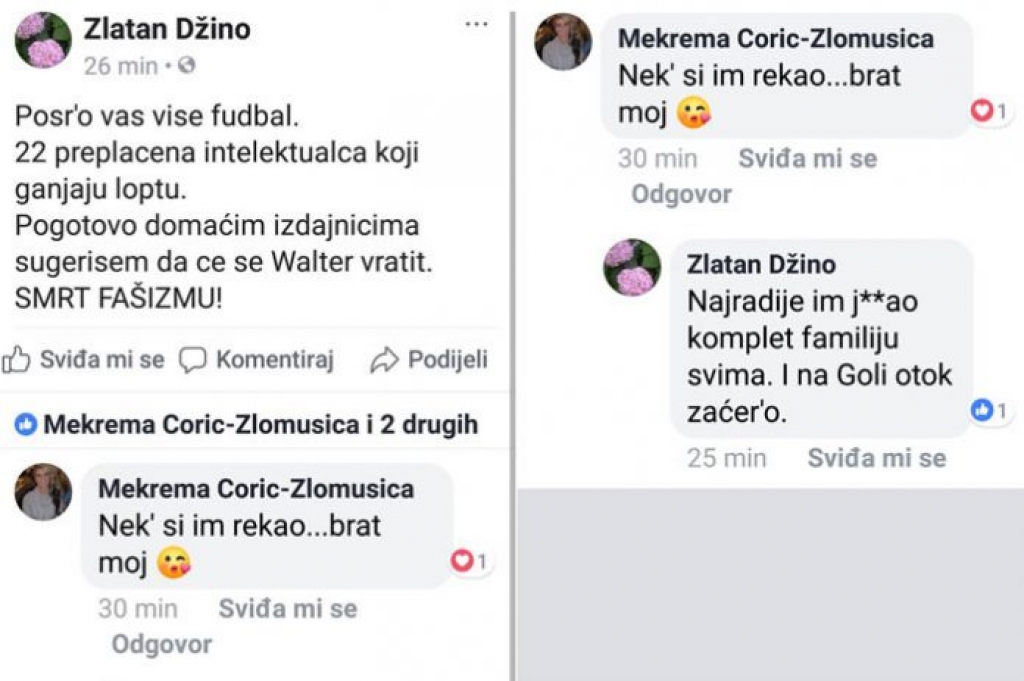This screenshot has width=1024, height=681.
Task: Click heart reaction on left Mekrema comment
Action: pos(461,560)
